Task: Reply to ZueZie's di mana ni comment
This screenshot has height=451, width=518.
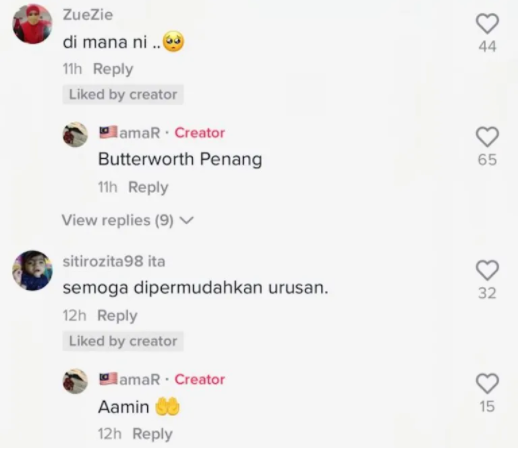Action: pos(113,69)
